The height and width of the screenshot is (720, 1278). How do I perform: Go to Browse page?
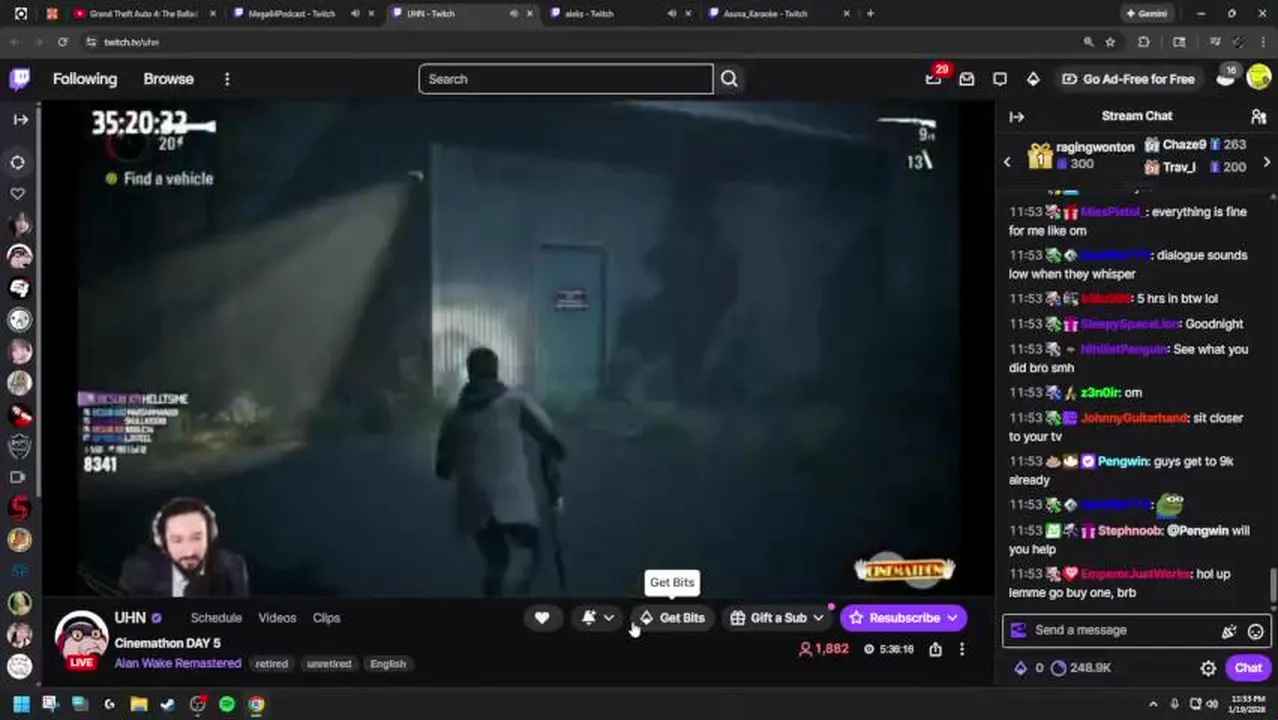pyautogui.click(x=168, y=79)
